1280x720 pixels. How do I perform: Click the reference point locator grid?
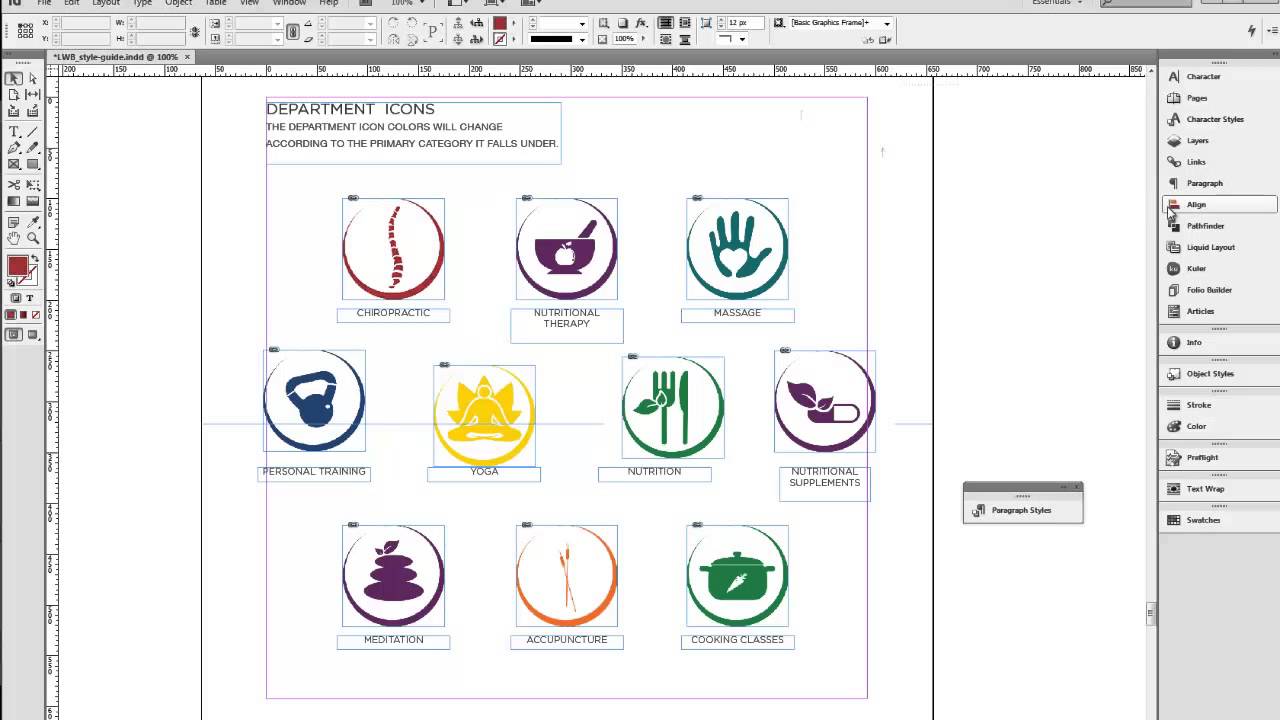click(25, 30)
